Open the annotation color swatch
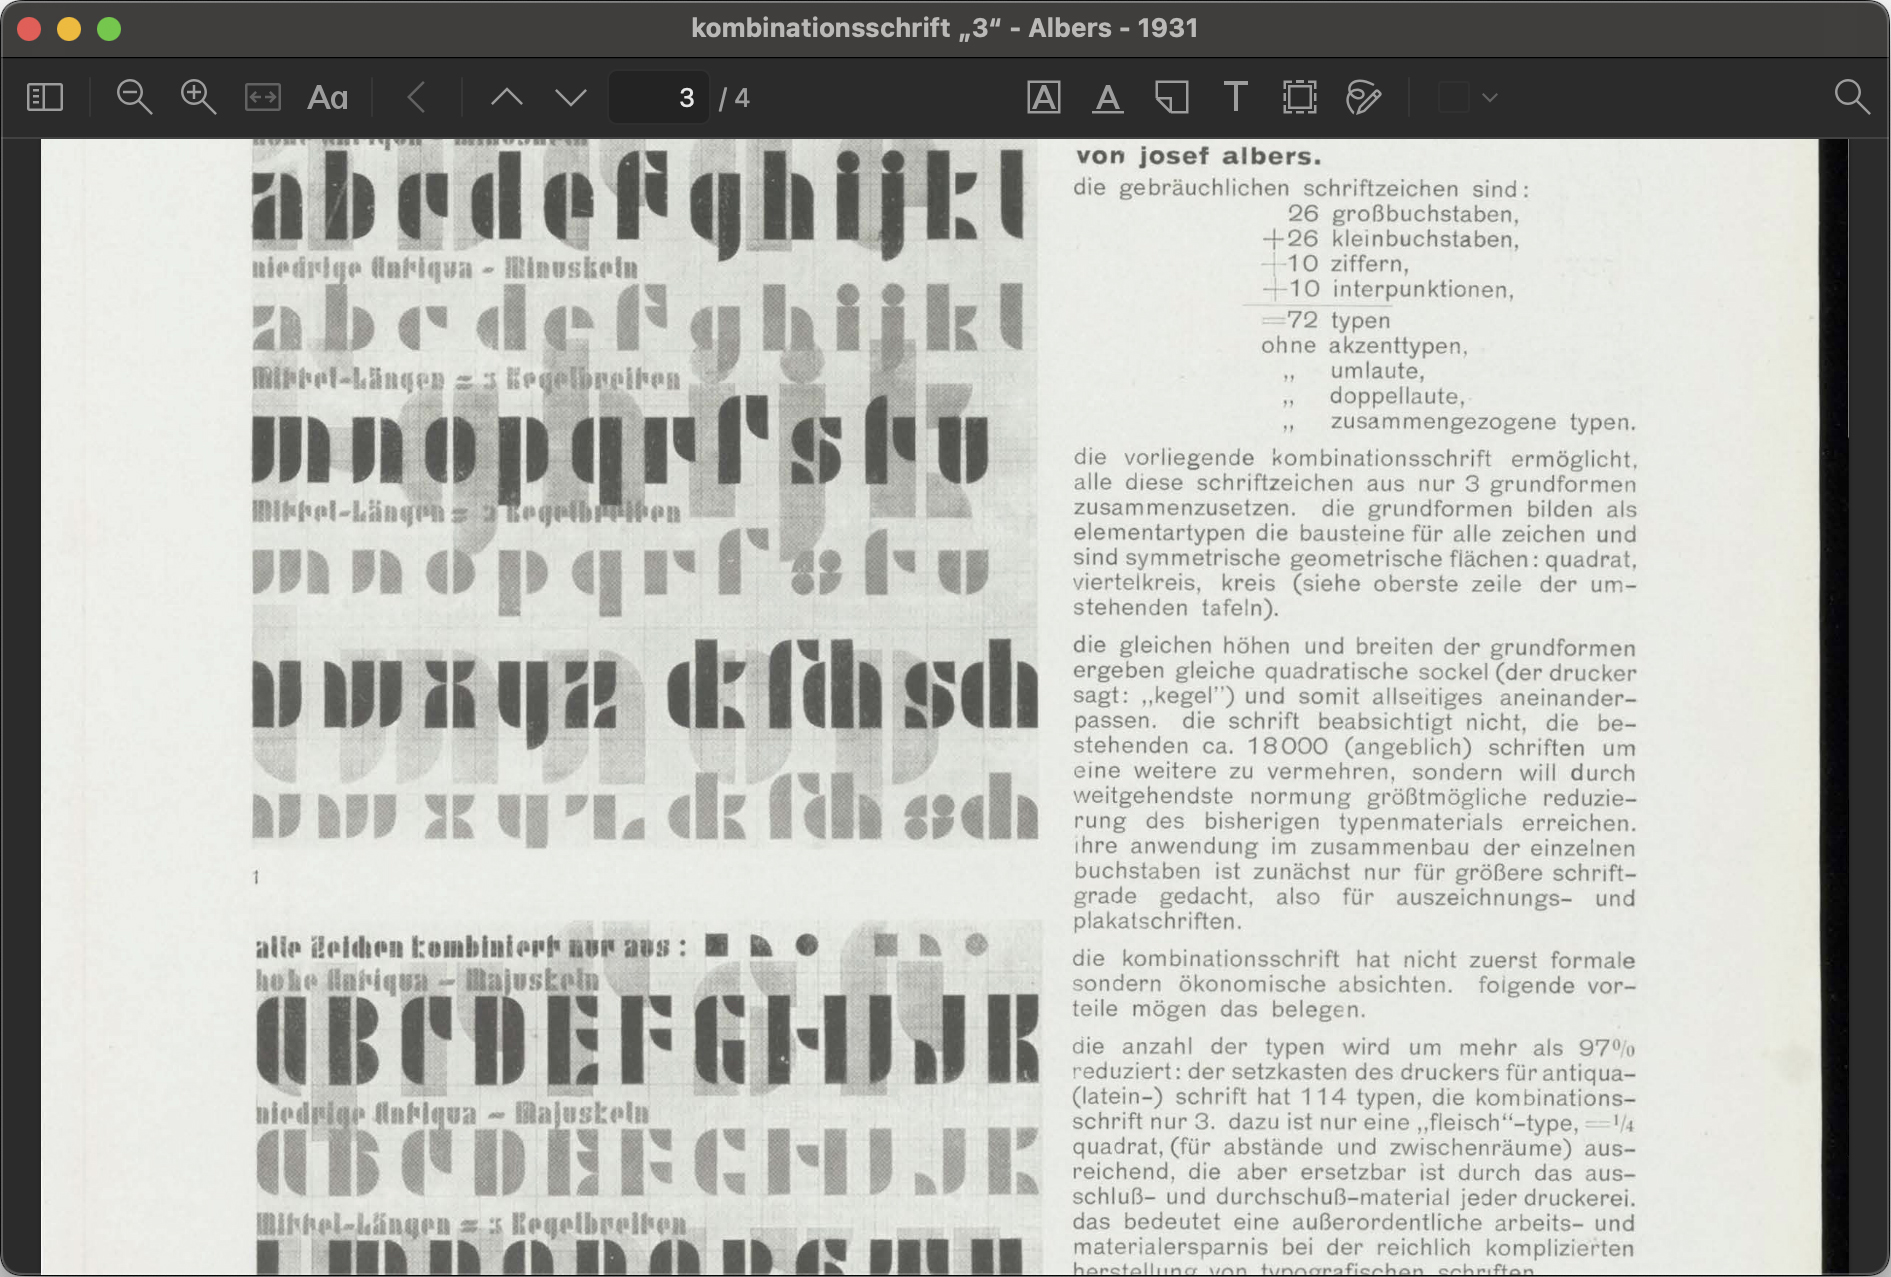 [x=1453, y=98]
